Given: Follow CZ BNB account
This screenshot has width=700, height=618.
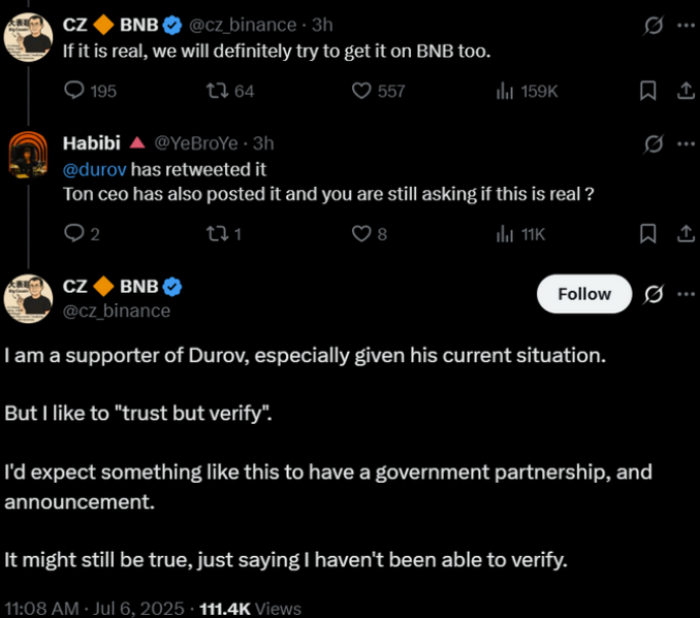Looking at the screenshot, I should click(584, 294).
